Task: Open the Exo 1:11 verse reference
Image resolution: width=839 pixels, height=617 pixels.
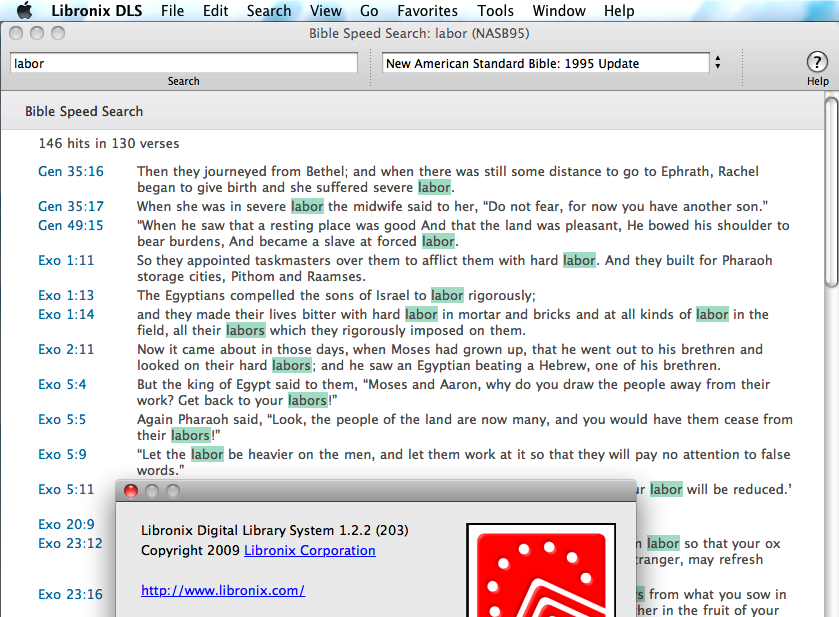Action: click(66, 261)
